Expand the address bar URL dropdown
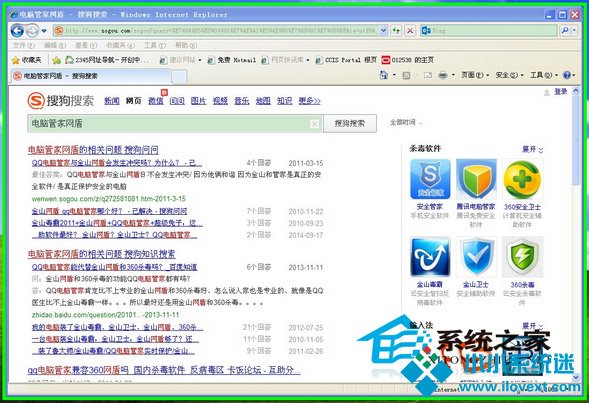This screenshot has height=403, width=589. [x=384, y=31]
